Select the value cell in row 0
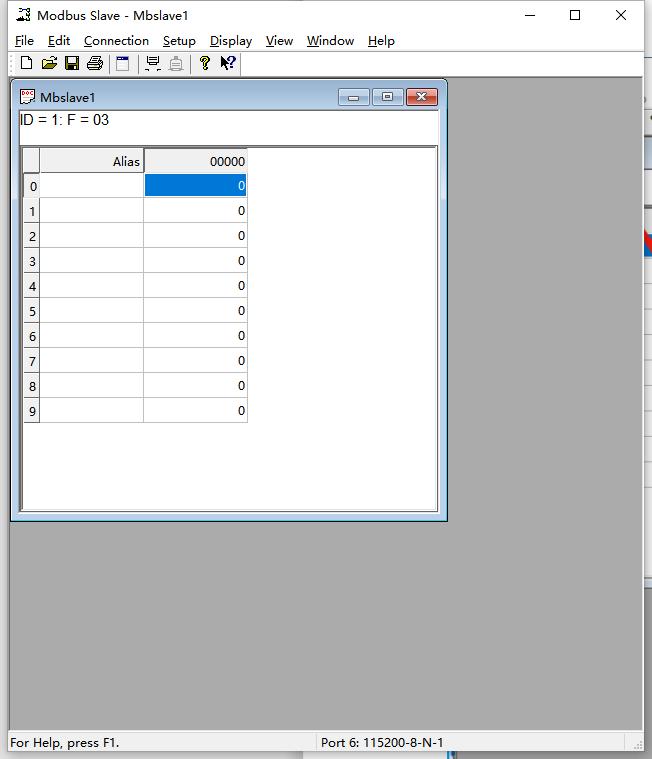The height and width of the screenshot is (759, 652). point(195,186)
